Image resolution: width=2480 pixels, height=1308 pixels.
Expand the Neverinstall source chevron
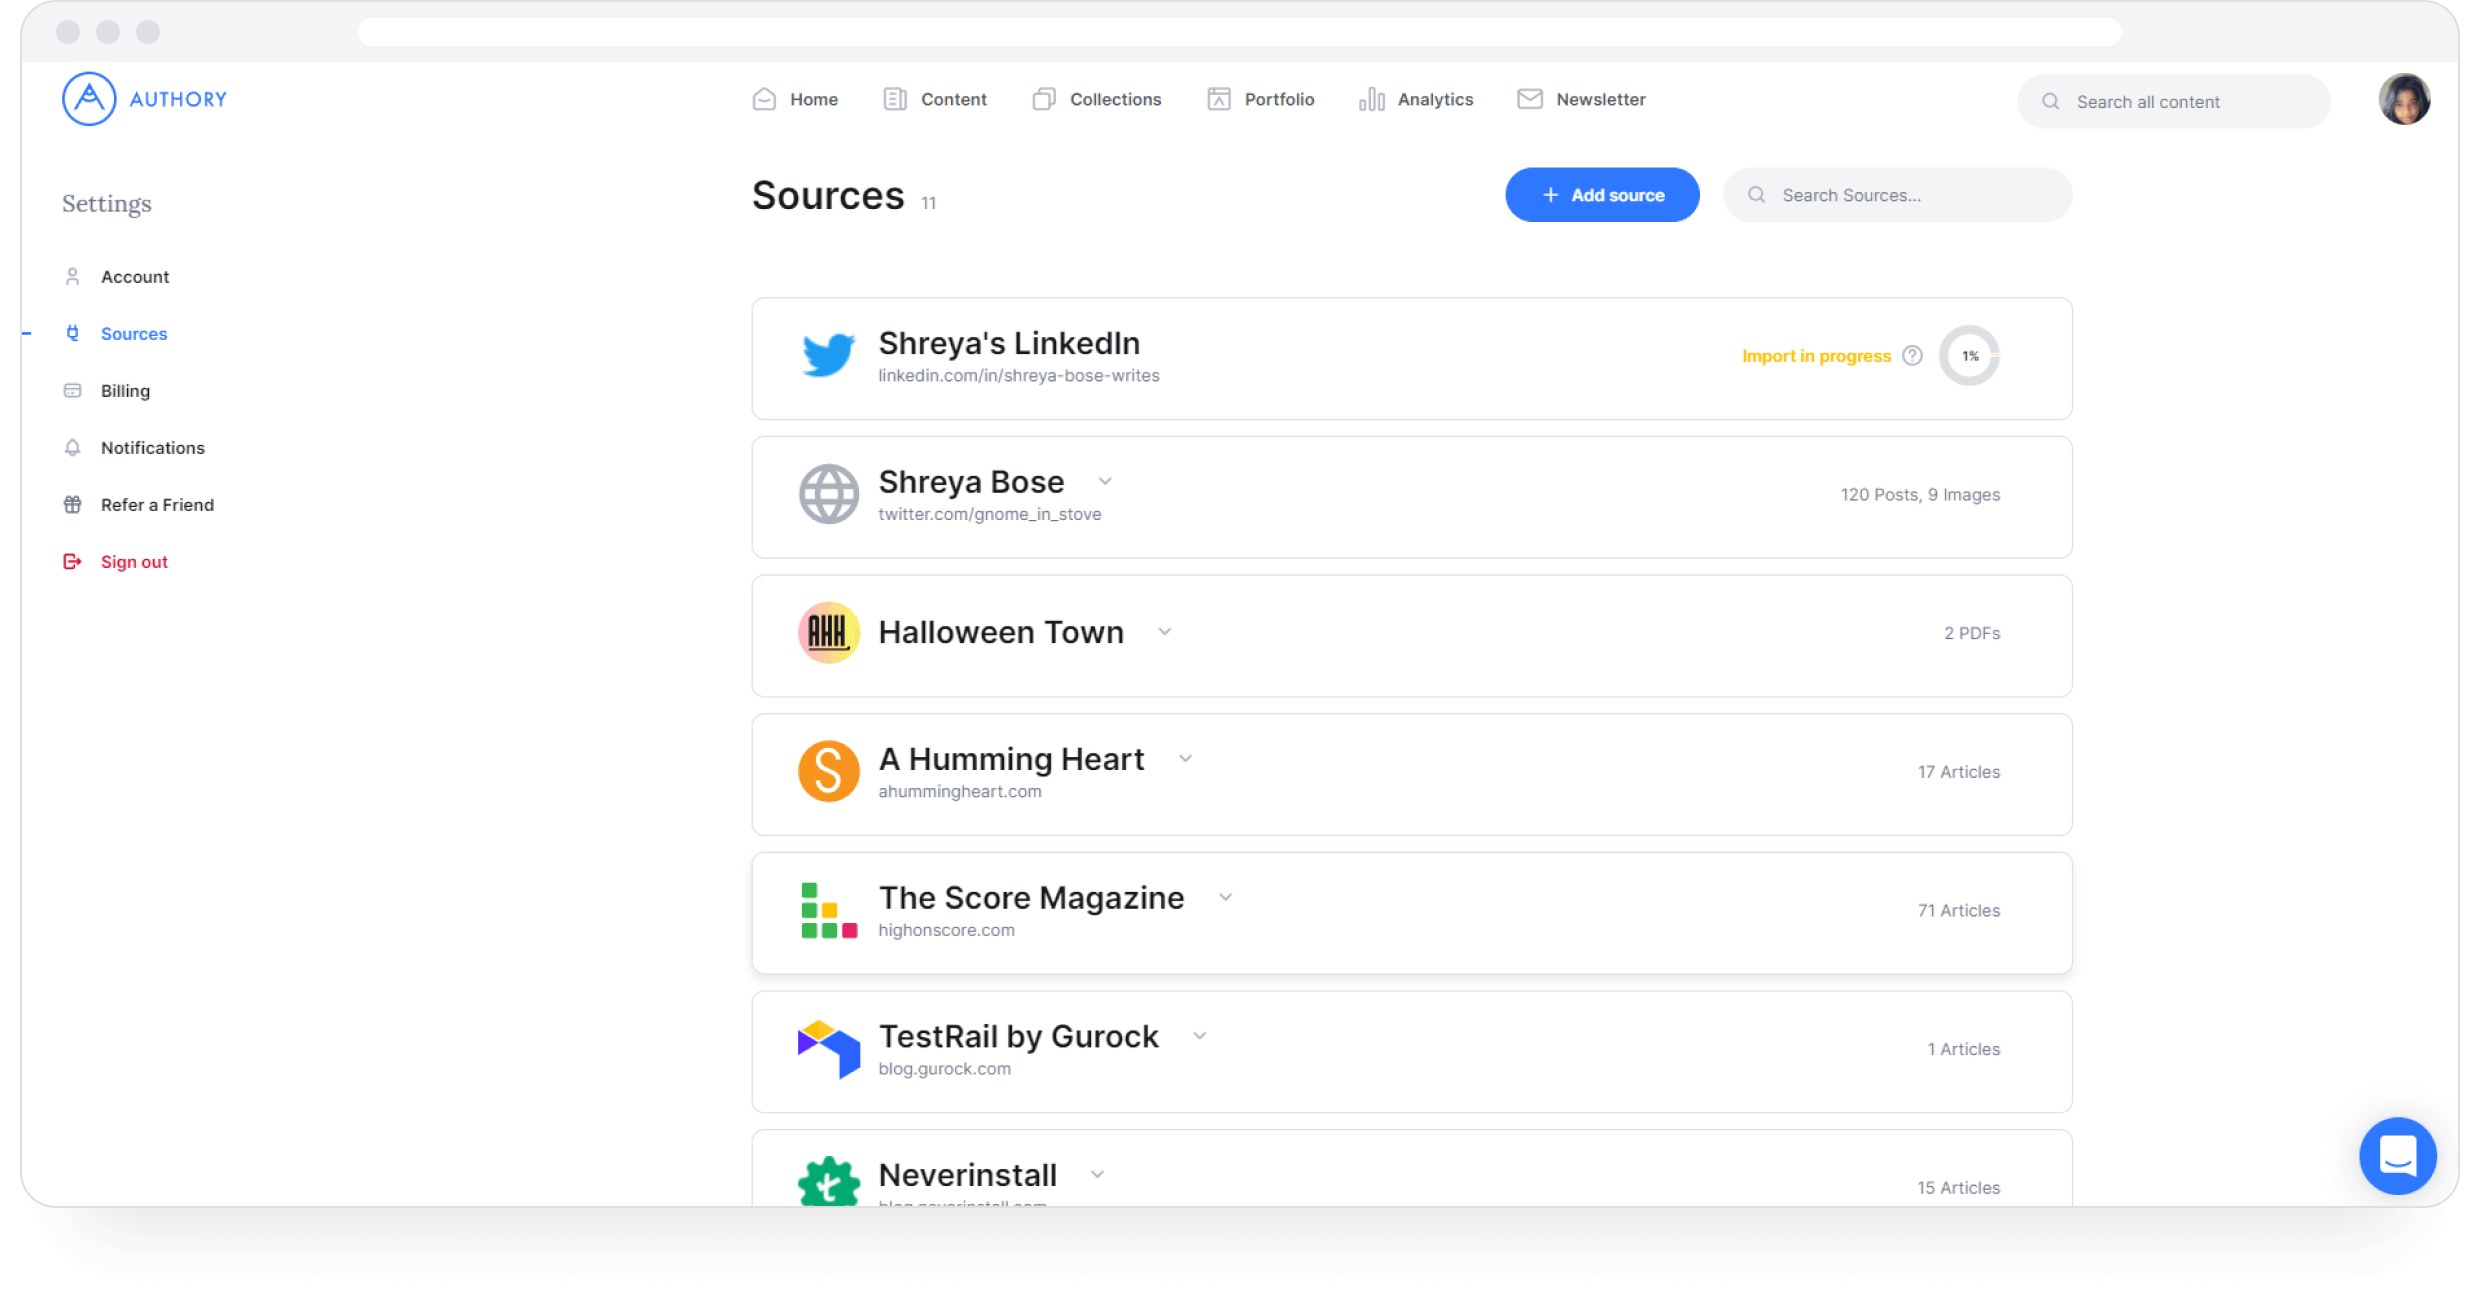click(1097, 1175)
